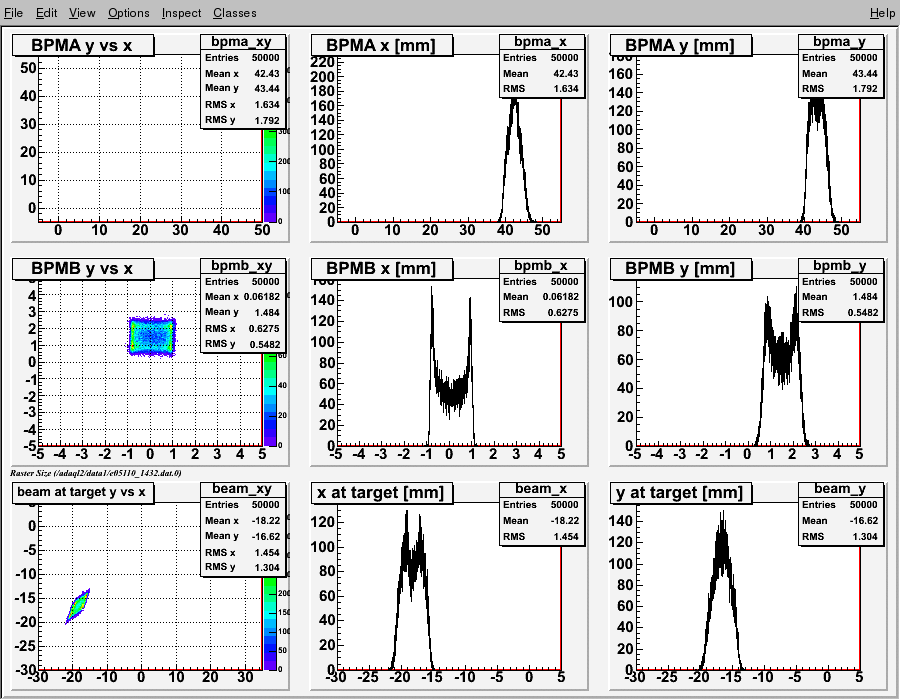Click the bpma_xy statistics box
900x700 pixels.
tap(243, 81)
